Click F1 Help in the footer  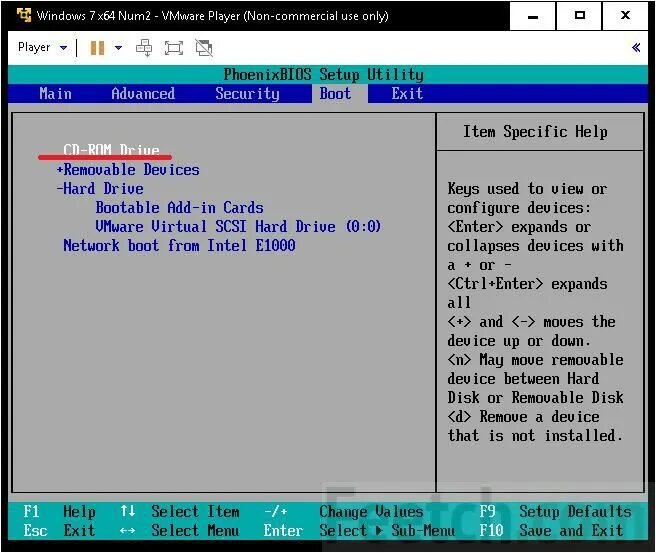[x=59, y=511]
